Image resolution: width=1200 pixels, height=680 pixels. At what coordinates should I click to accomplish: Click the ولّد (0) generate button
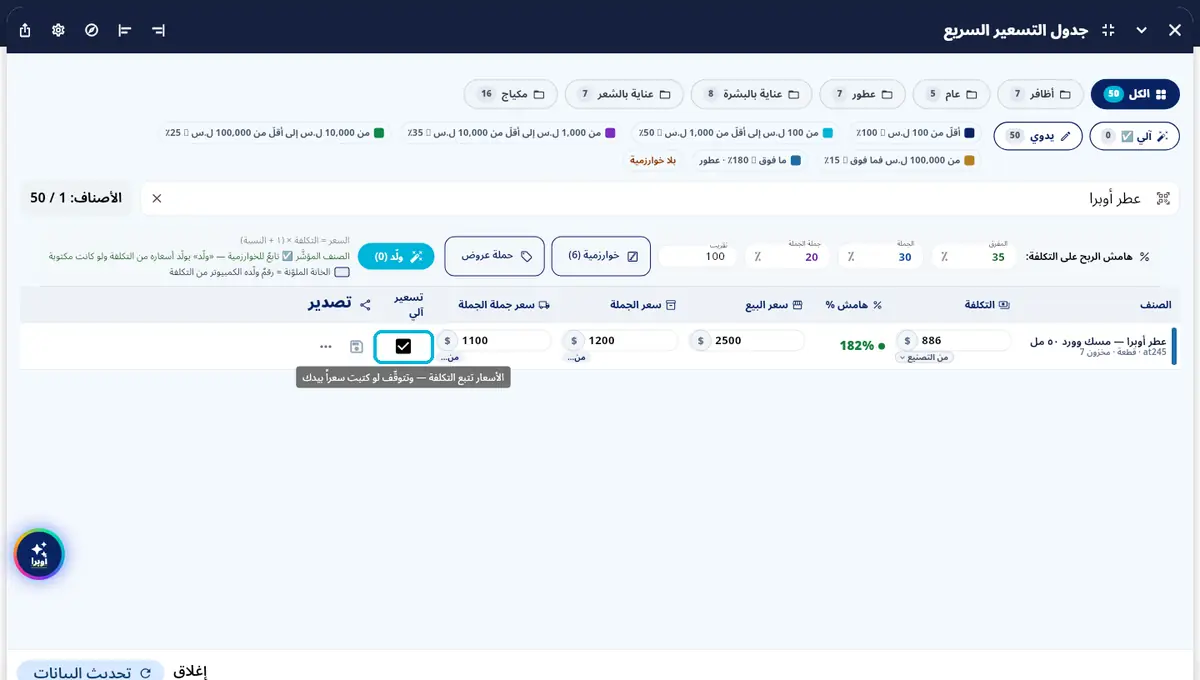(x=398, y=256)
